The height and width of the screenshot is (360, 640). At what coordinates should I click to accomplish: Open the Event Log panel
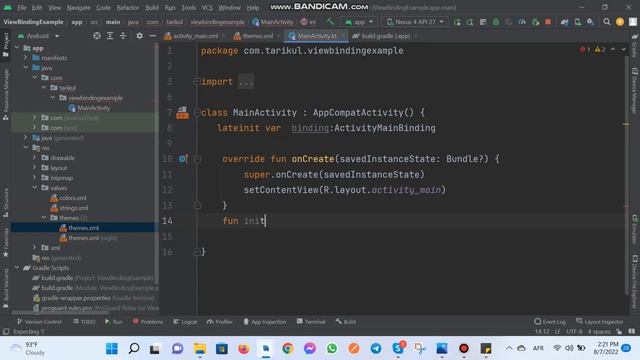(550, 322)
